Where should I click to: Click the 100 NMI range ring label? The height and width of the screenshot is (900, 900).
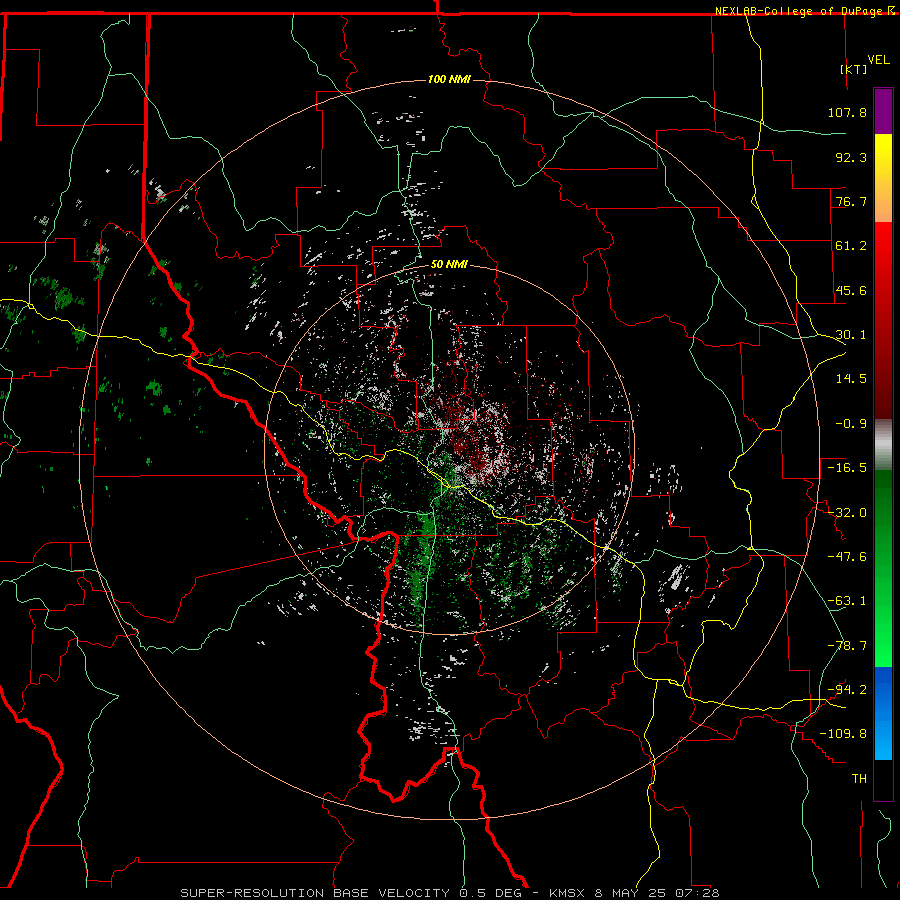[449, 79]
